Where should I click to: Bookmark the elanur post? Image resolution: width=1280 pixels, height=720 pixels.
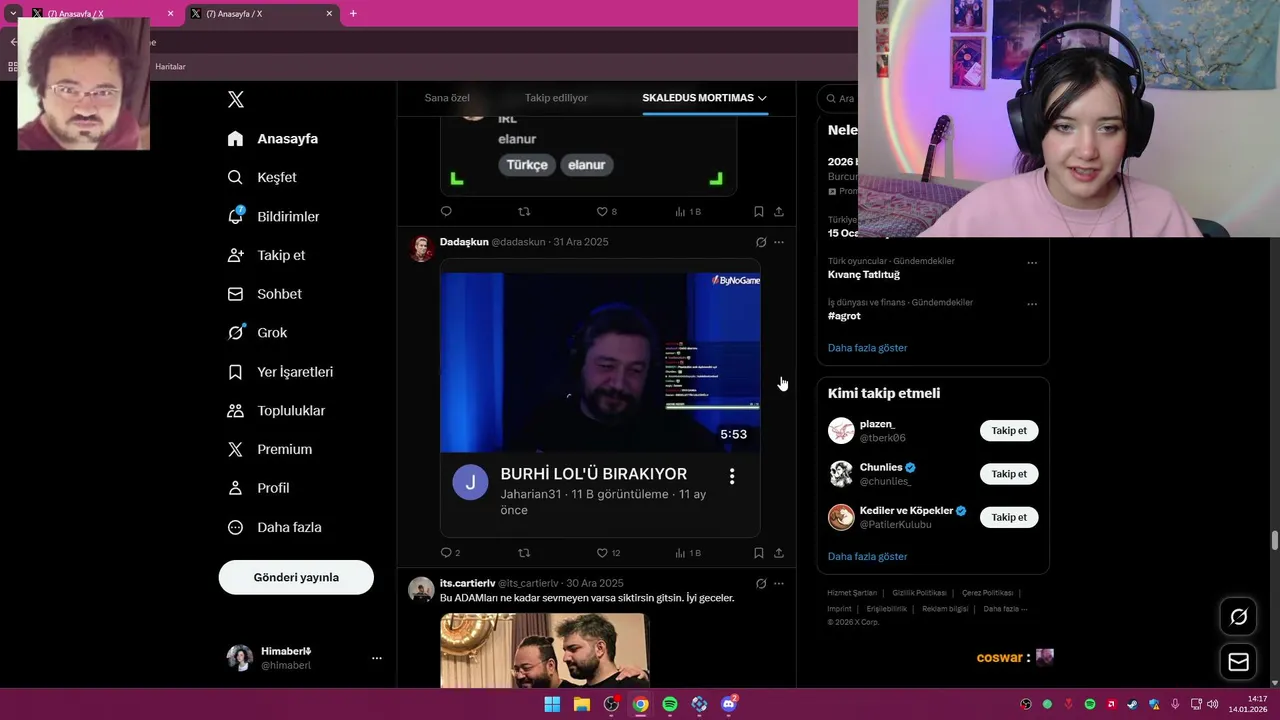click(x=759, y=212)
